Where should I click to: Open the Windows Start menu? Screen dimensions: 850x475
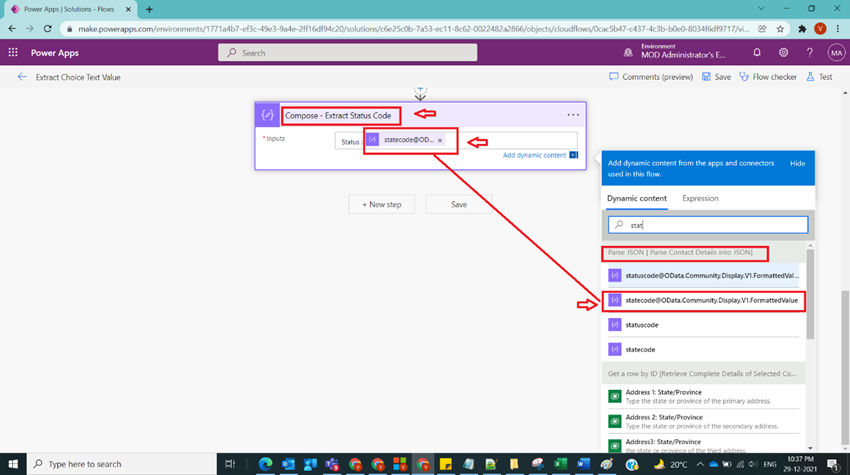13,464
